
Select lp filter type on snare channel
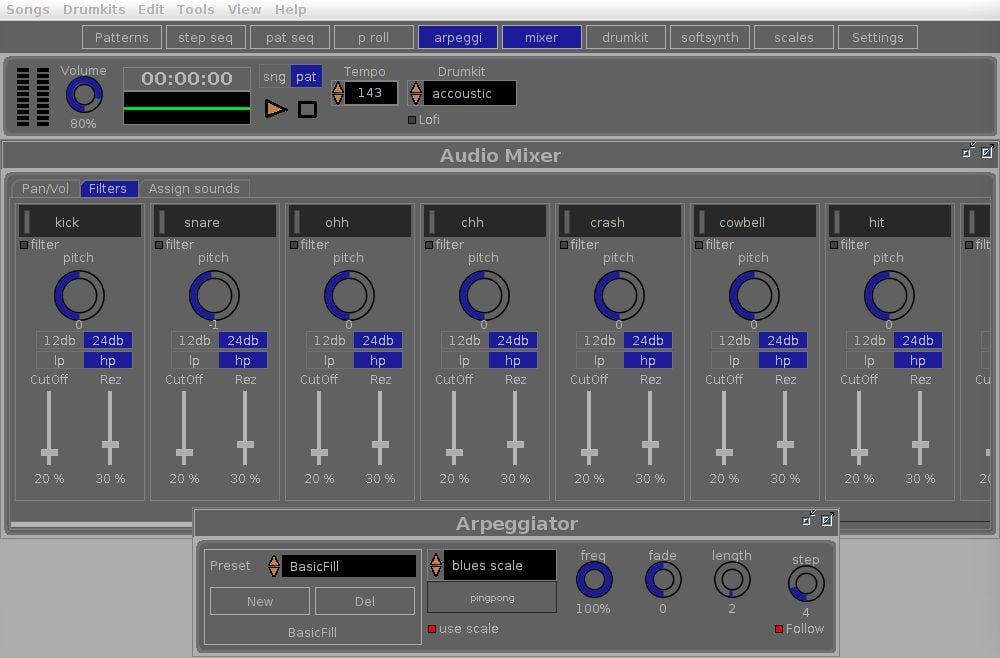pyautogui.click(x=195, y=361)
